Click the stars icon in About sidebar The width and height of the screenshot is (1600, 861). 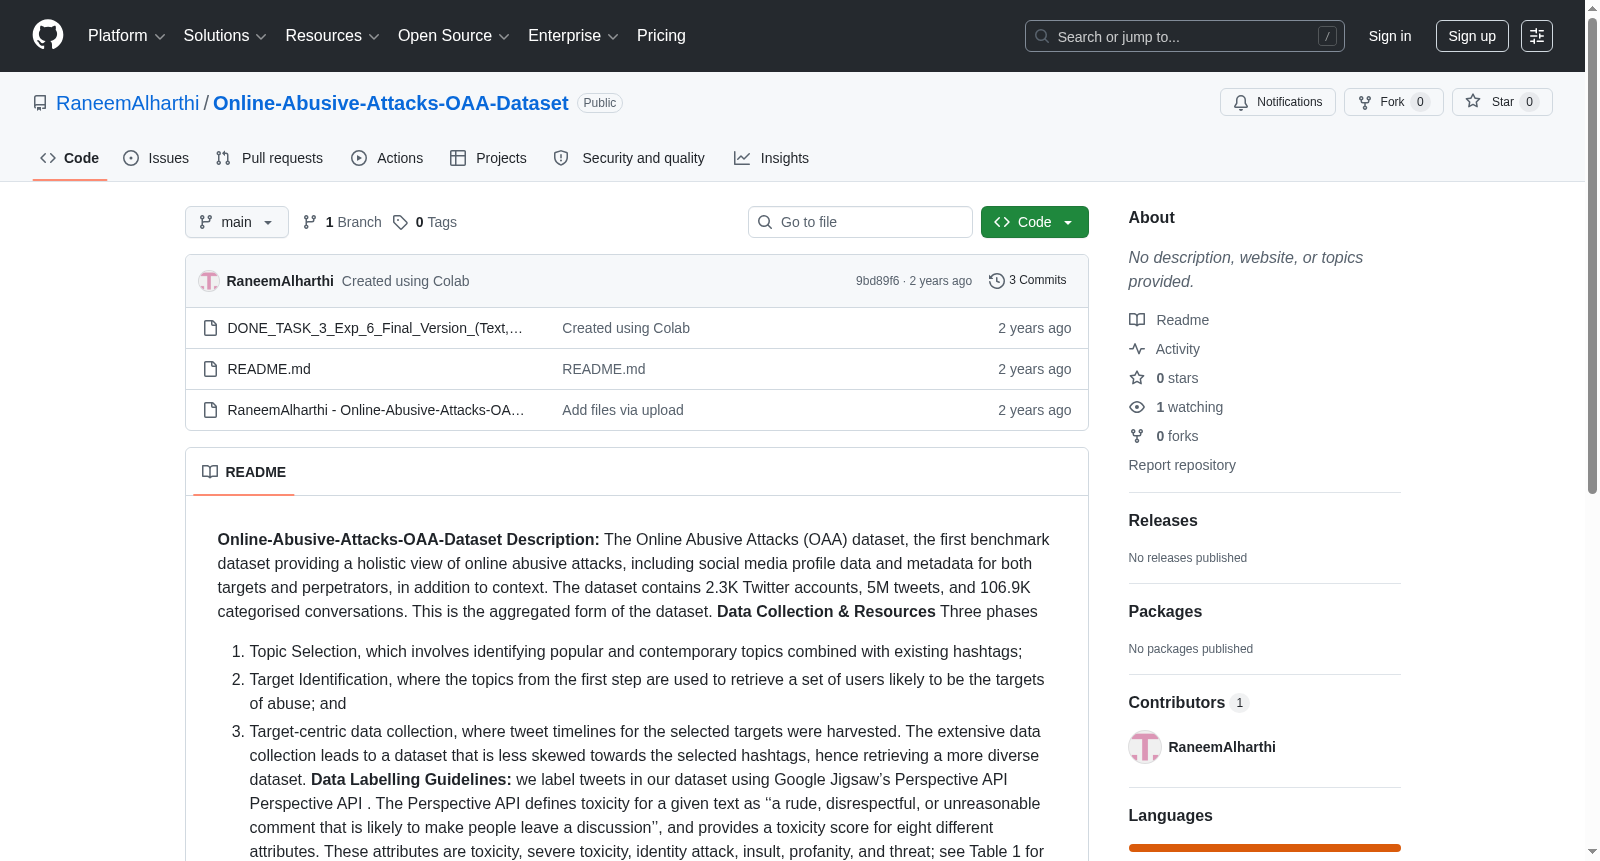(1137, 378)
